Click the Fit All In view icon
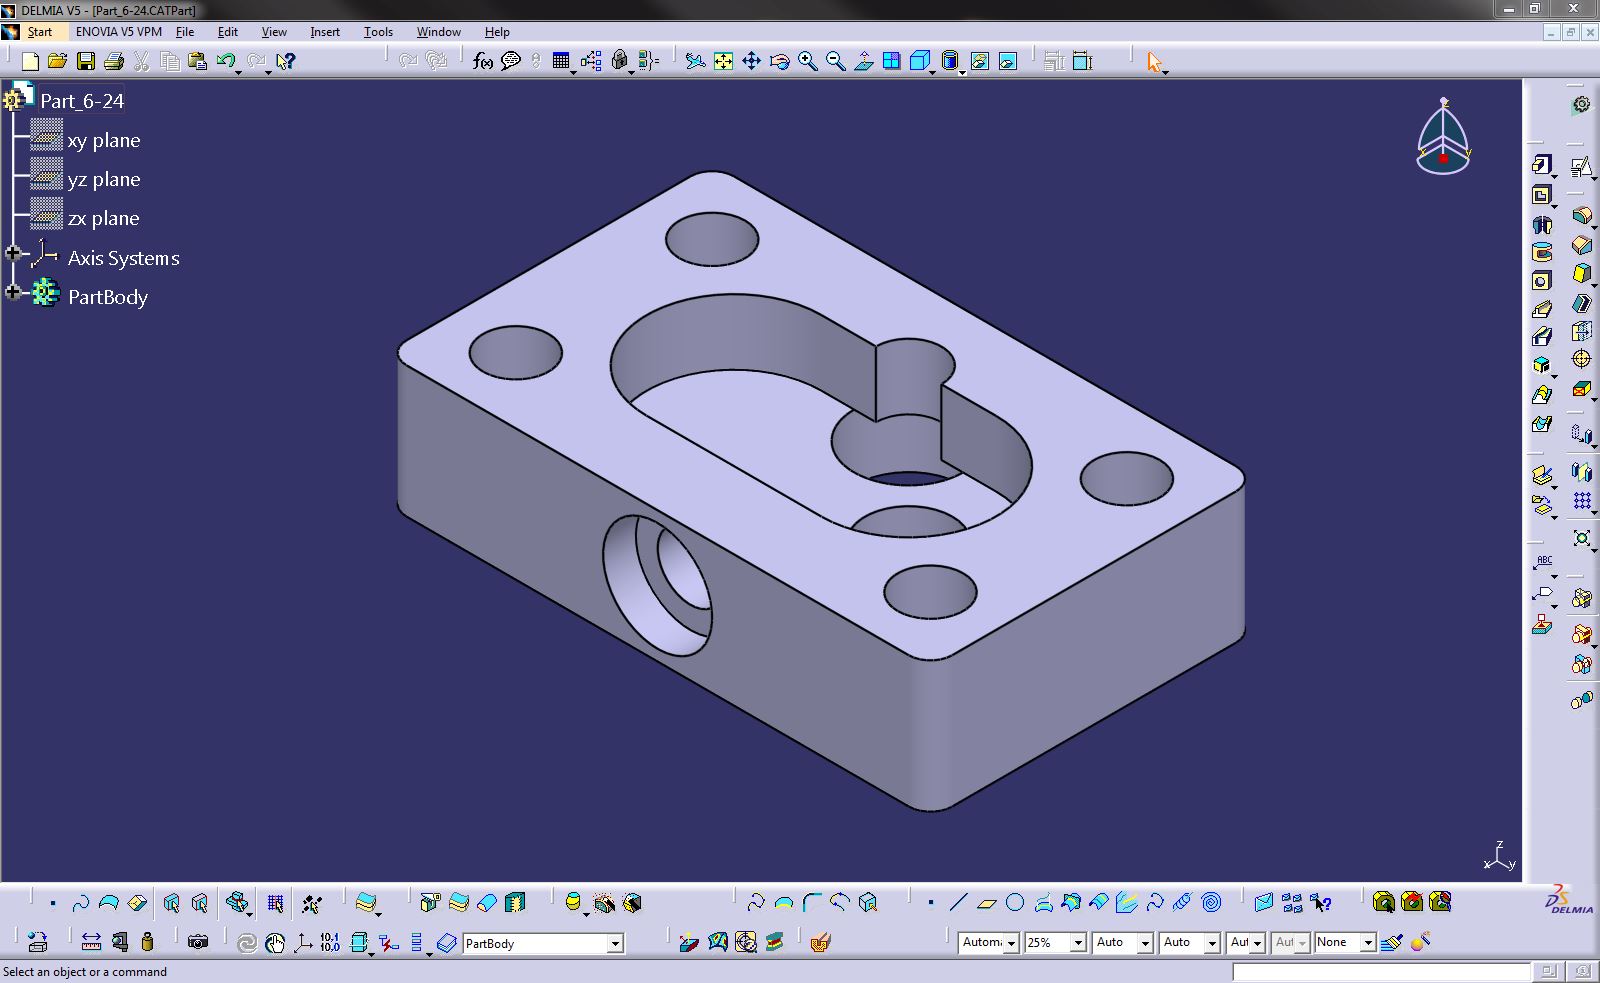The width and height of the screenshot is (1600, 983). pos(723,61)
